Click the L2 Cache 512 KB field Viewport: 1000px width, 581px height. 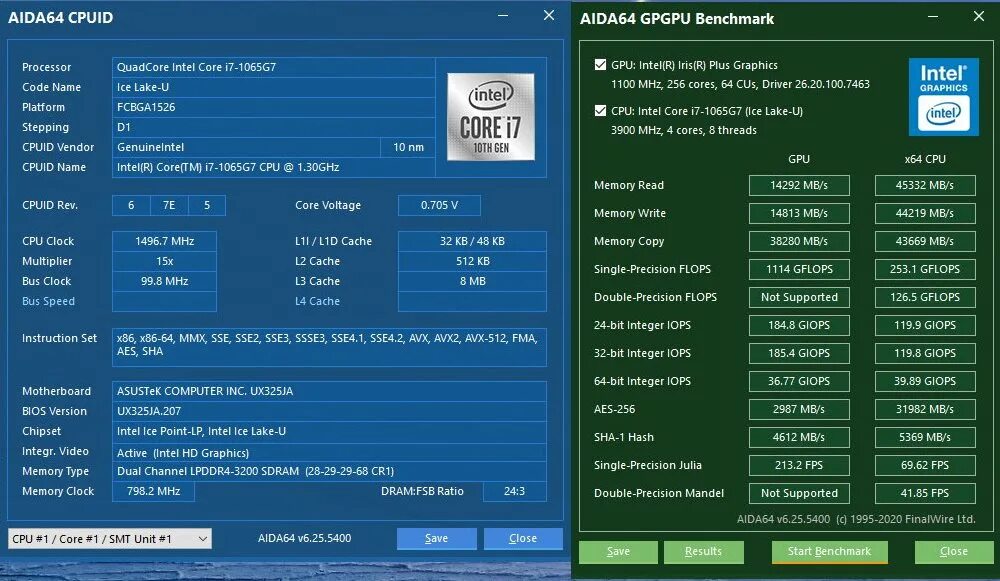472,261
